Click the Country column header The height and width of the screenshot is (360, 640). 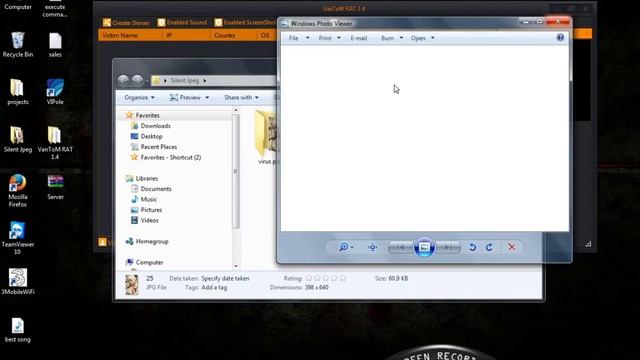click(234, 36)
